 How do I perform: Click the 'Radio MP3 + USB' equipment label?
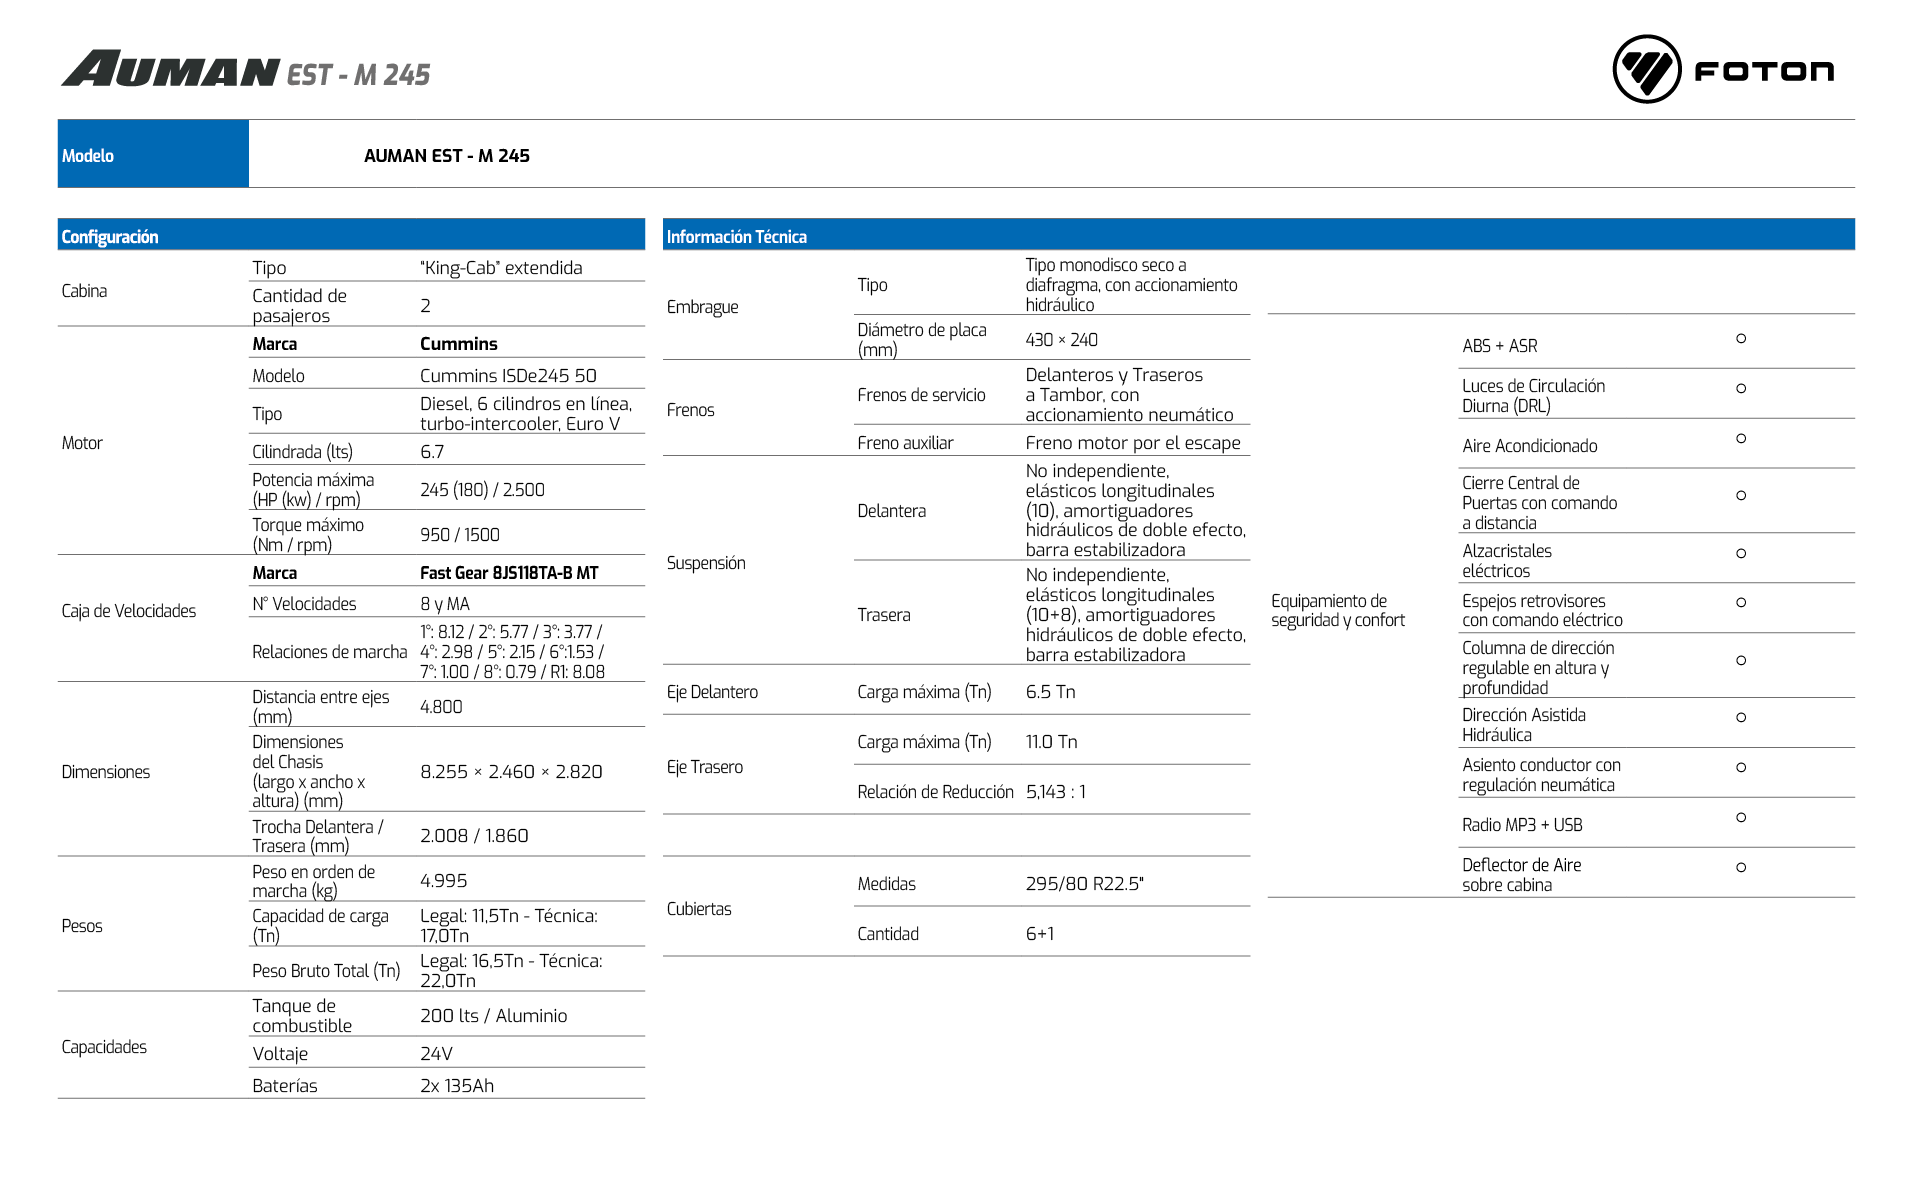[1522, 825]
